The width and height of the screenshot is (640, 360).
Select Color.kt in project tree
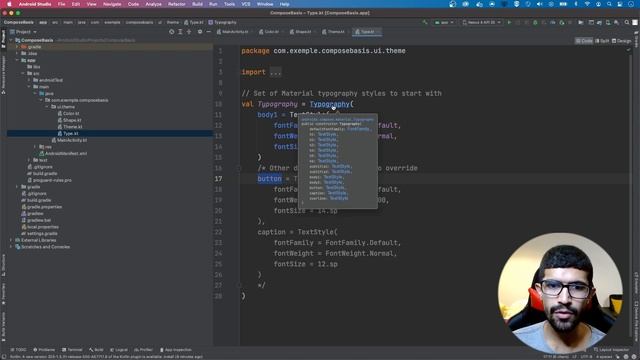(x=69, y=113)
